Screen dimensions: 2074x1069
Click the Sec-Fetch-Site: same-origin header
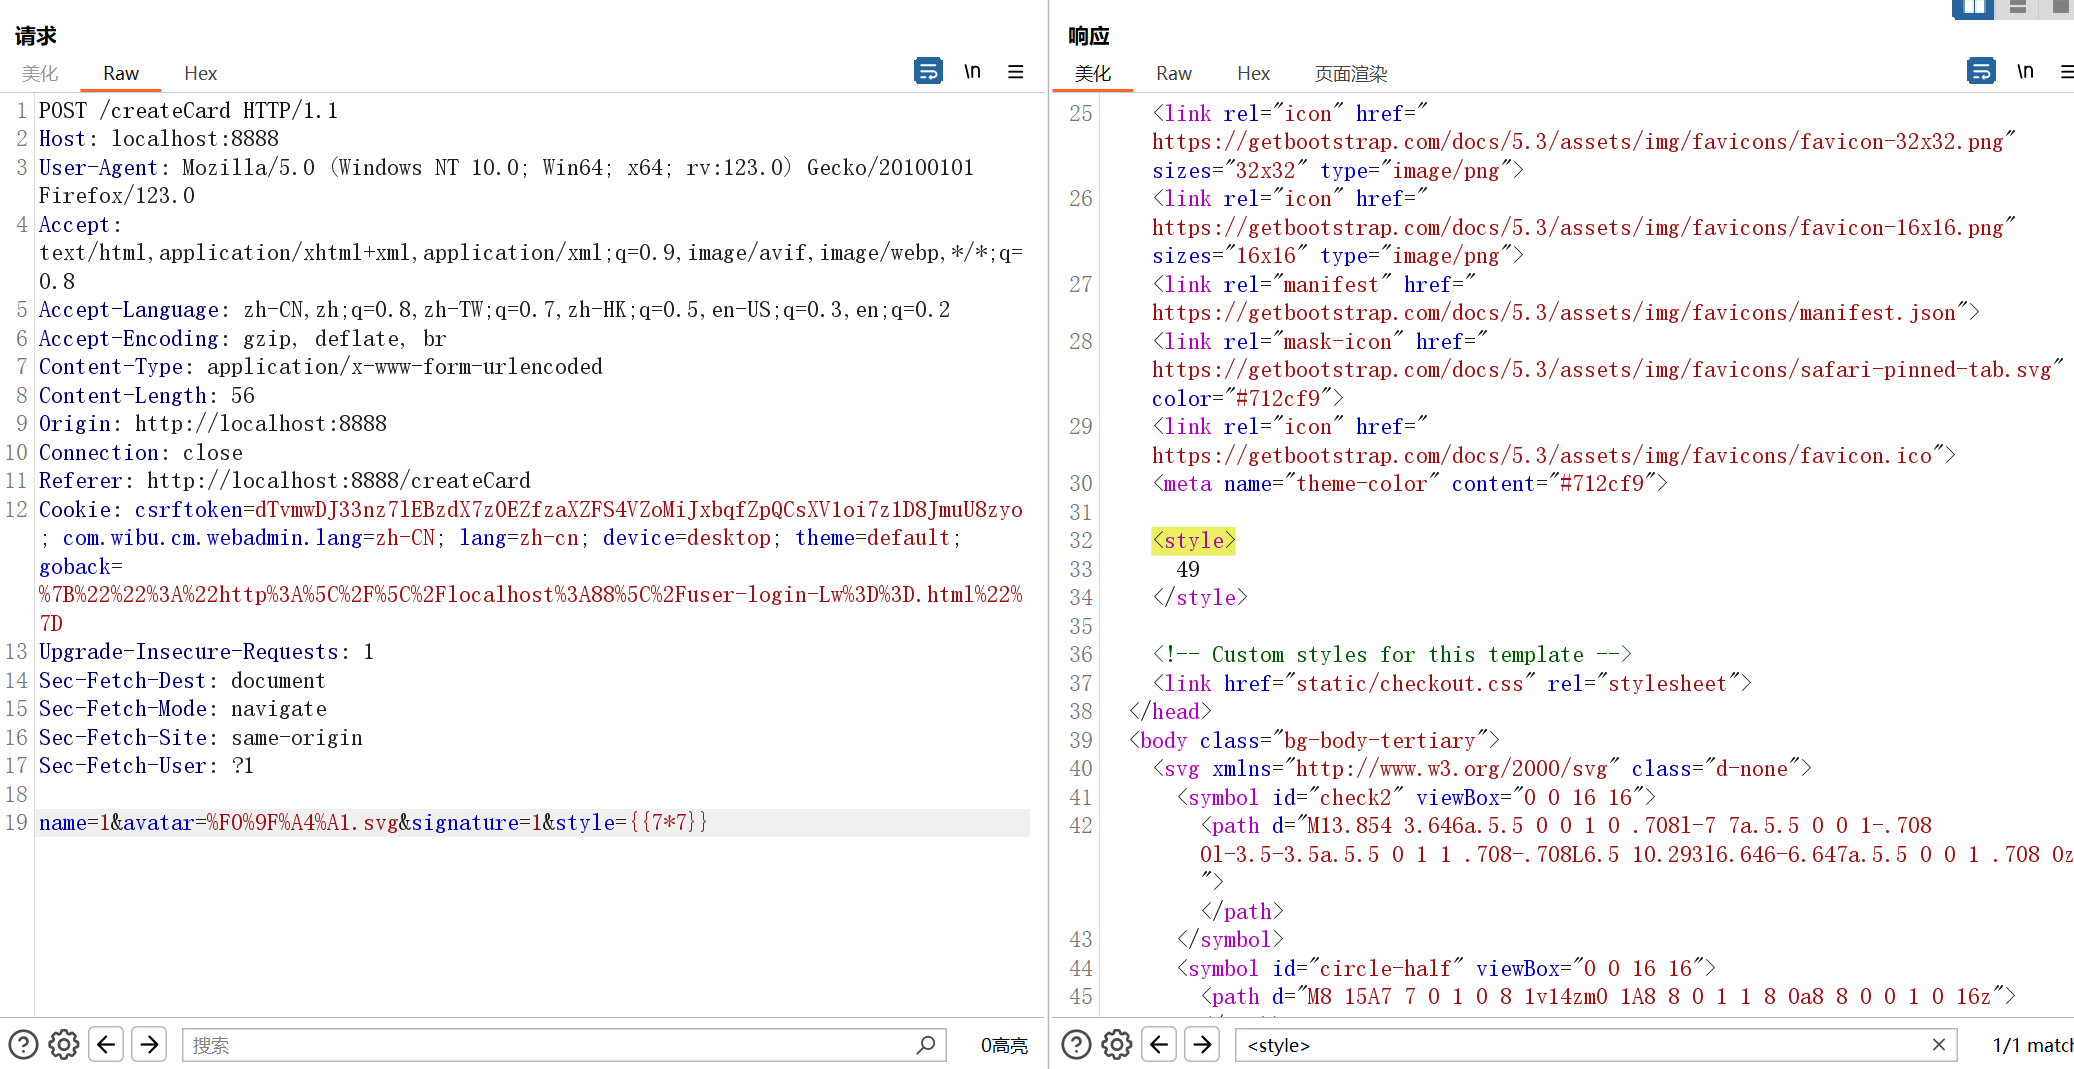(x=201, y=738)
